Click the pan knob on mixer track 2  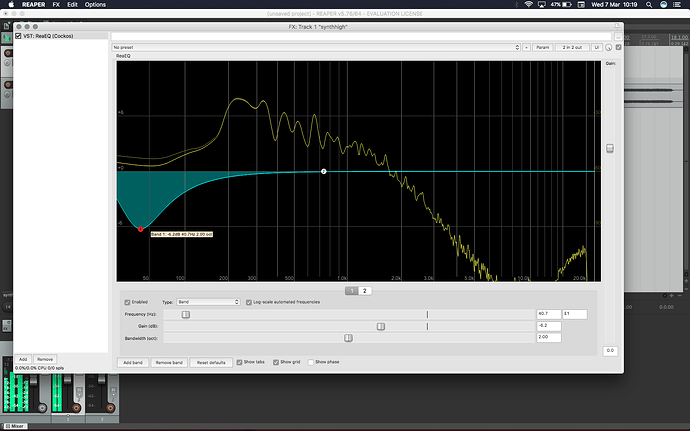pyautogui.click(x=111, y=408)
